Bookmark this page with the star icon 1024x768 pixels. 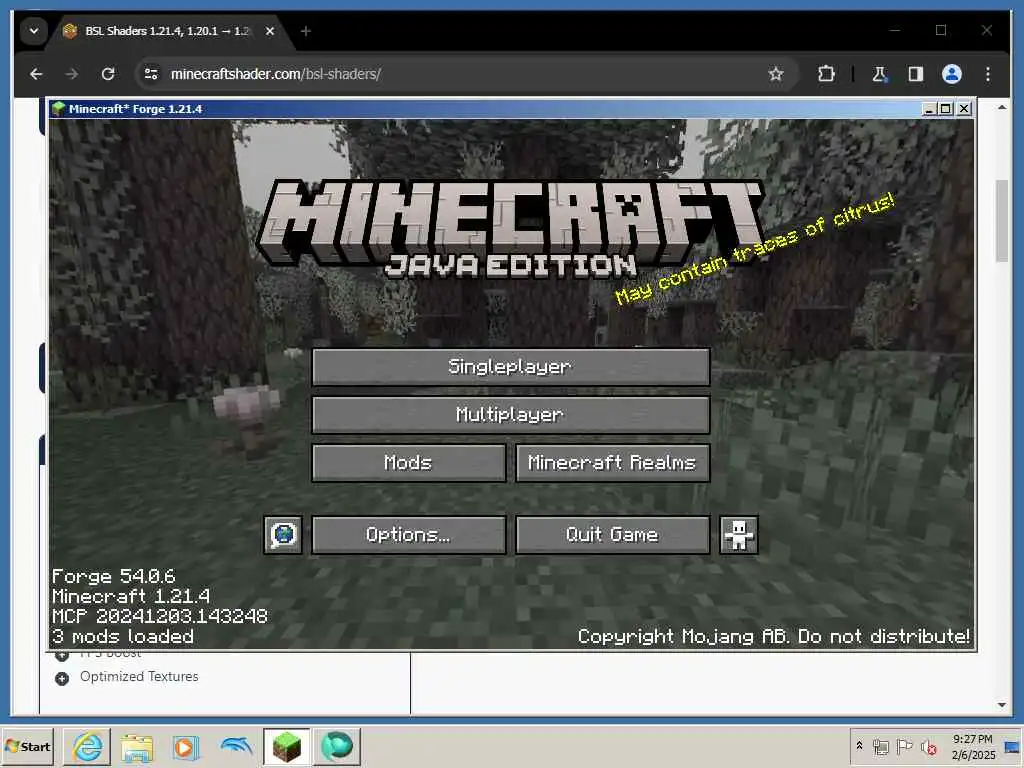pos(775,74)
